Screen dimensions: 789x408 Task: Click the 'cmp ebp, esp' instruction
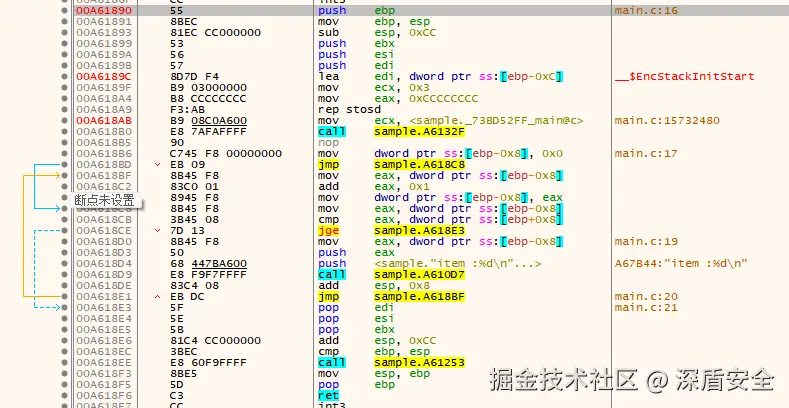coord(374,352)
